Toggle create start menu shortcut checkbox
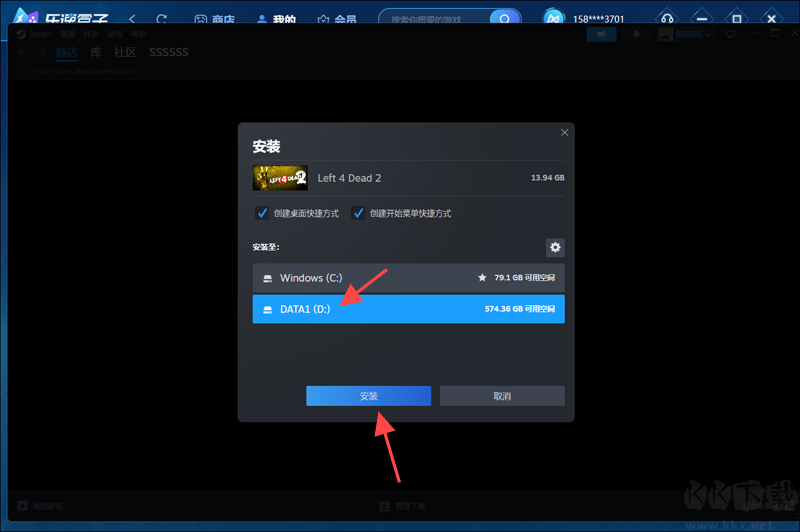 click(x=358, y=213)
